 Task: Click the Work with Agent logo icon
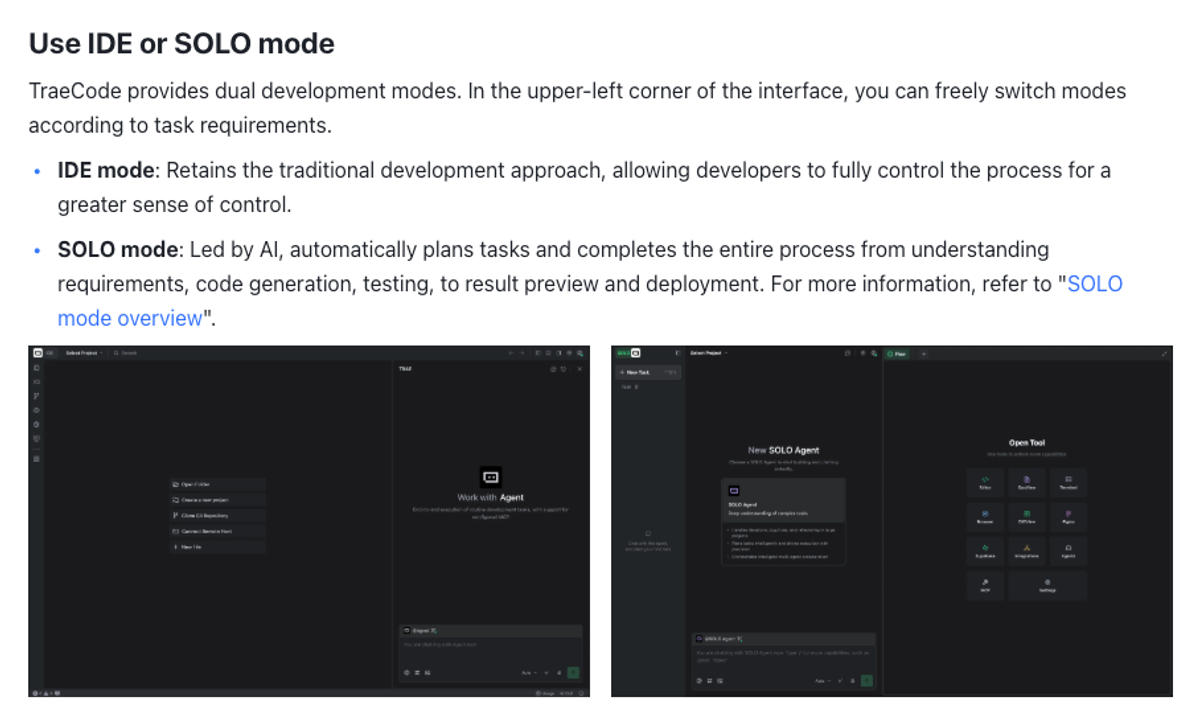pos(491,477)
